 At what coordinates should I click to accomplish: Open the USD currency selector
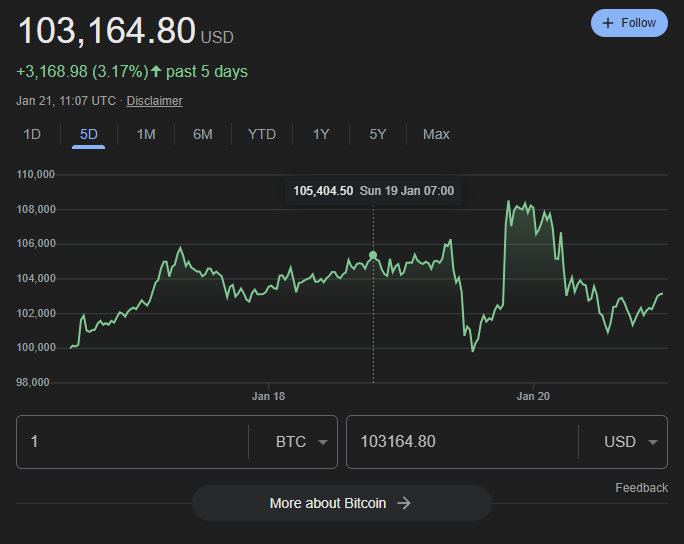point(631,442)
